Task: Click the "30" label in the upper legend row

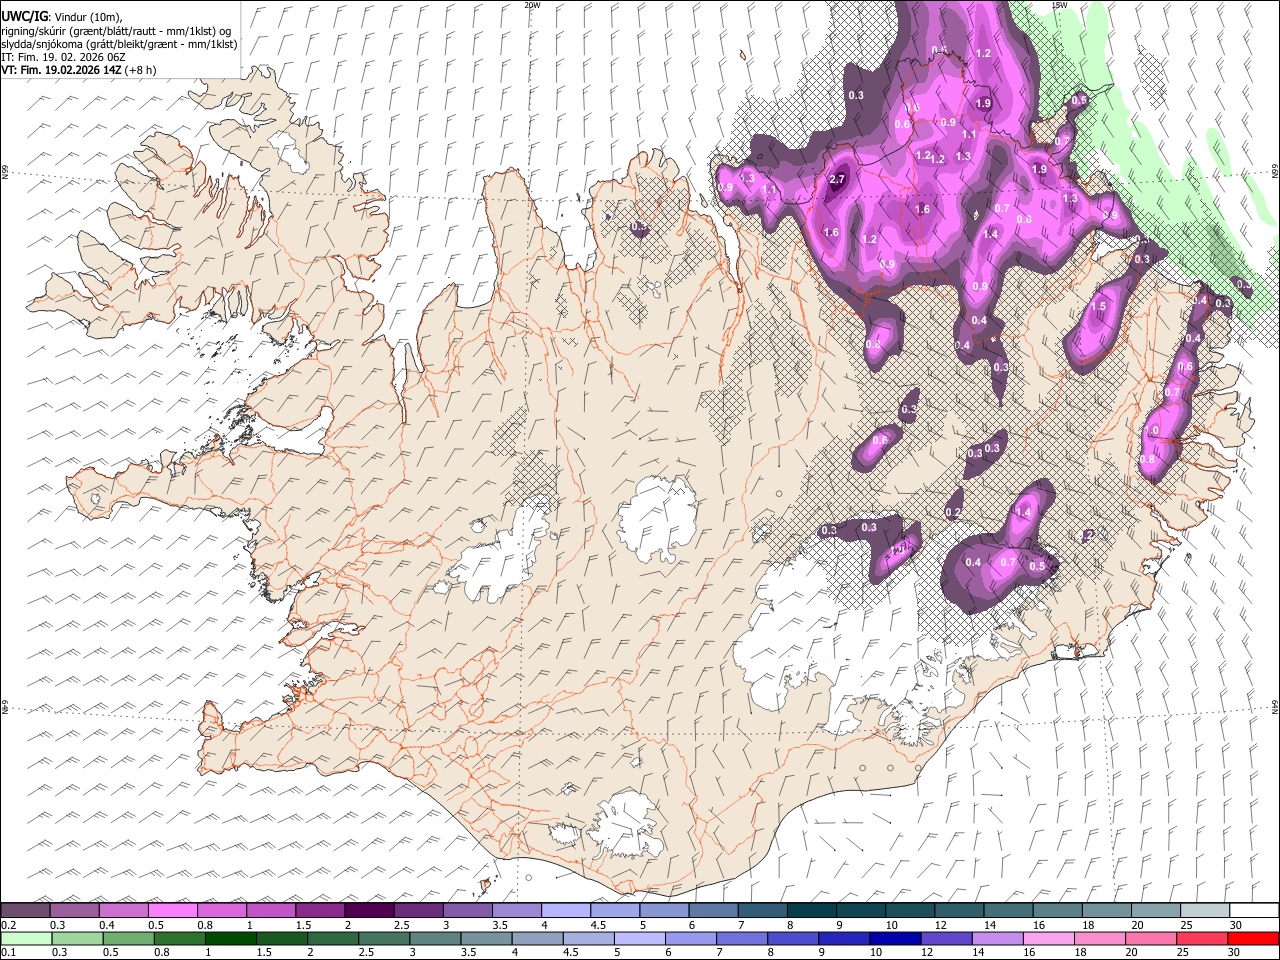Action: 1236,925
